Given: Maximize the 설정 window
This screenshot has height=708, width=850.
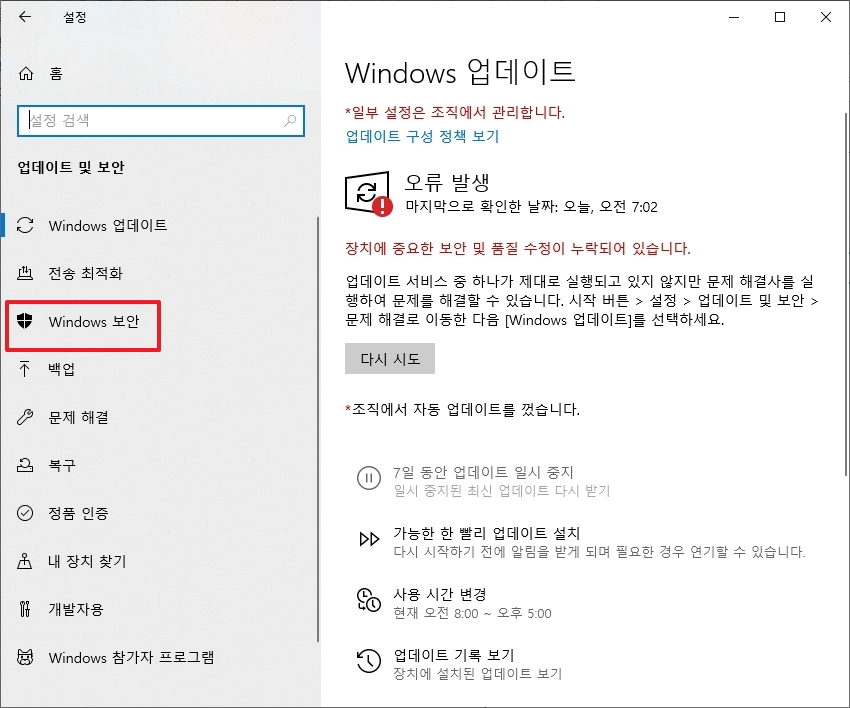Looking at the screenshot, I should point(780,17).
